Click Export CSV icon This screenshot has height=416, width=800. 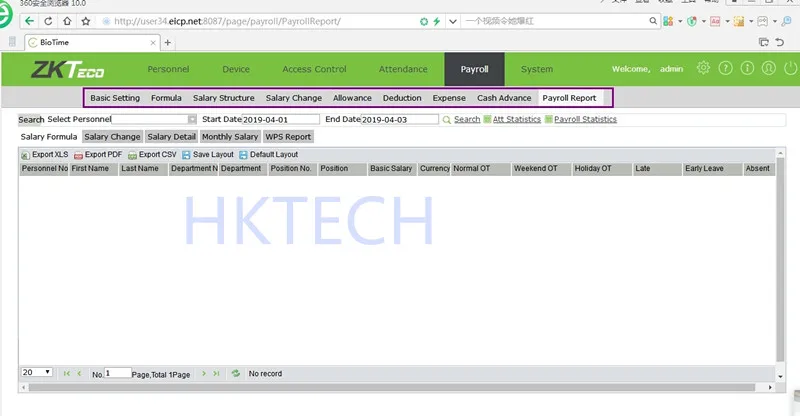[x=132, y=155]
